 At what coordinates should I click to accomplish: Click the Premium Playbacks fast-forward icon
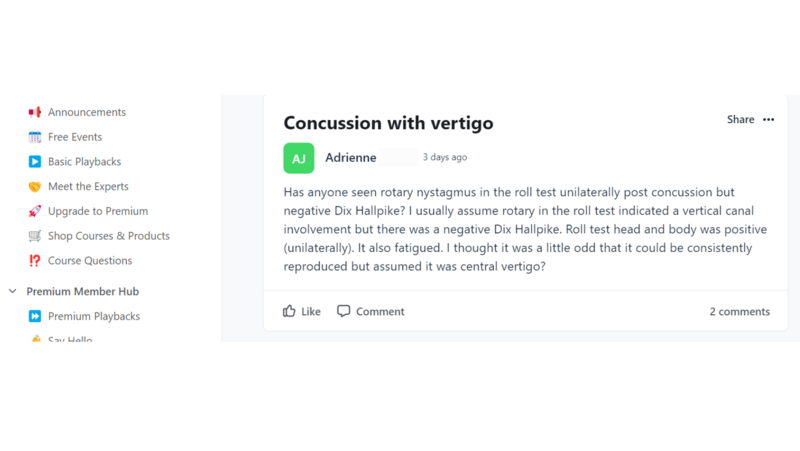tap(35, 316)
